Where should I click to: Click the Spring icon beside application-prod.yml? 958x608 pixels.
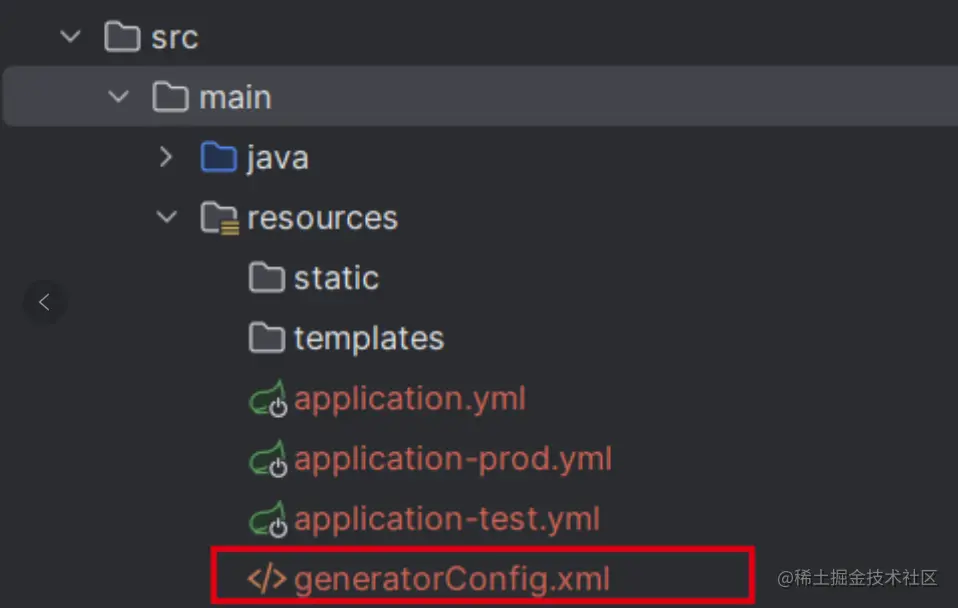click(x=268, y=460)
